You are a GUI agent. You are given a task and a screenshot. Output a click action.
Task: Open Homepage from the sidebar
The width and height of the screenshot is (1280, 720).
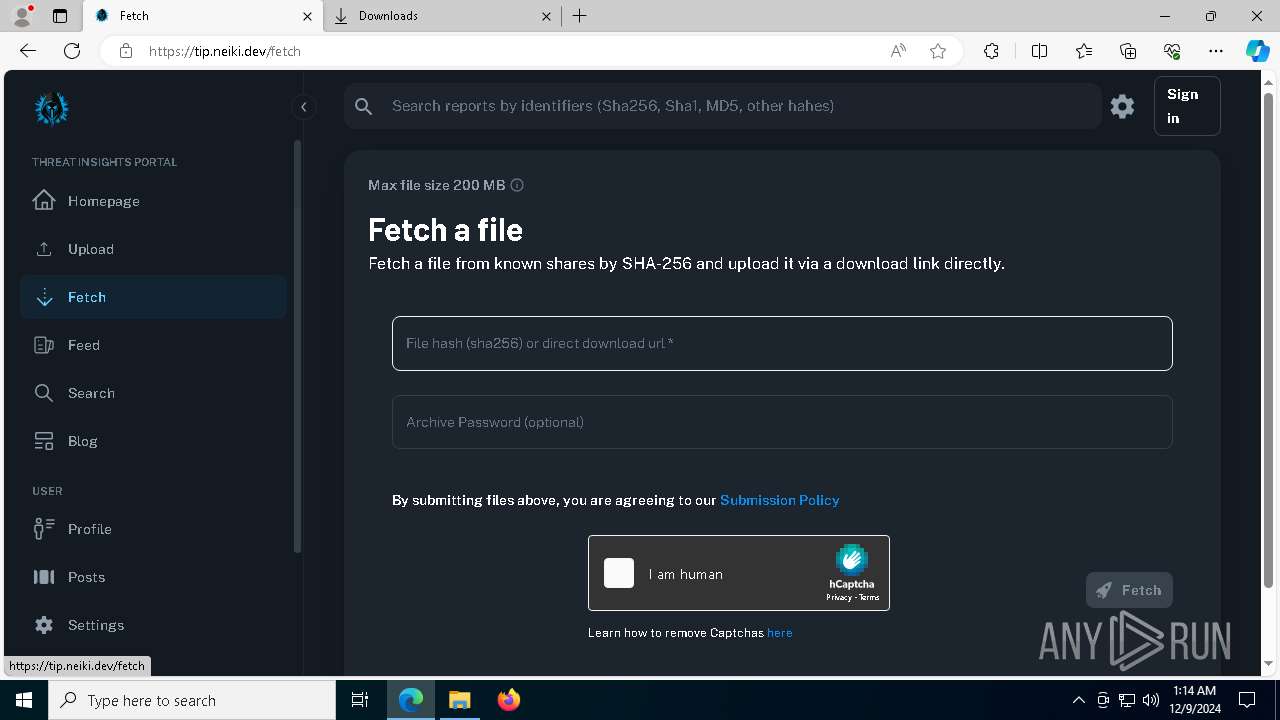point(153,201)
